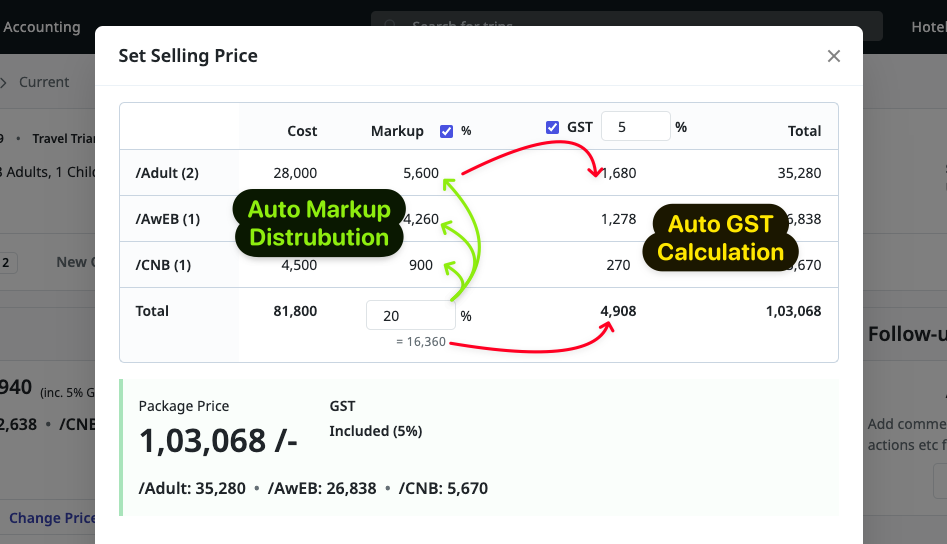Open the Accounting menu
947x544 pixels.
(x=42, y=27)
